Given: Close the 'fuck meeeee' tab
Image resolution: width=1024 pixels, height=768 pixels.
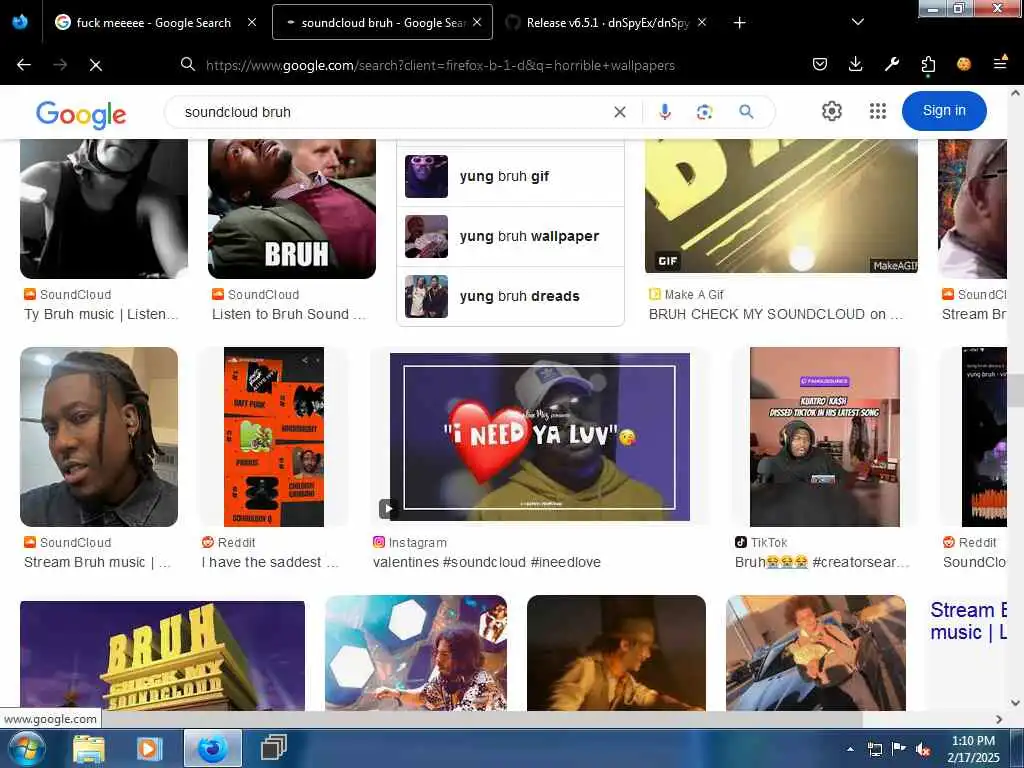Looking at the screenshot, I should [252, 22].
